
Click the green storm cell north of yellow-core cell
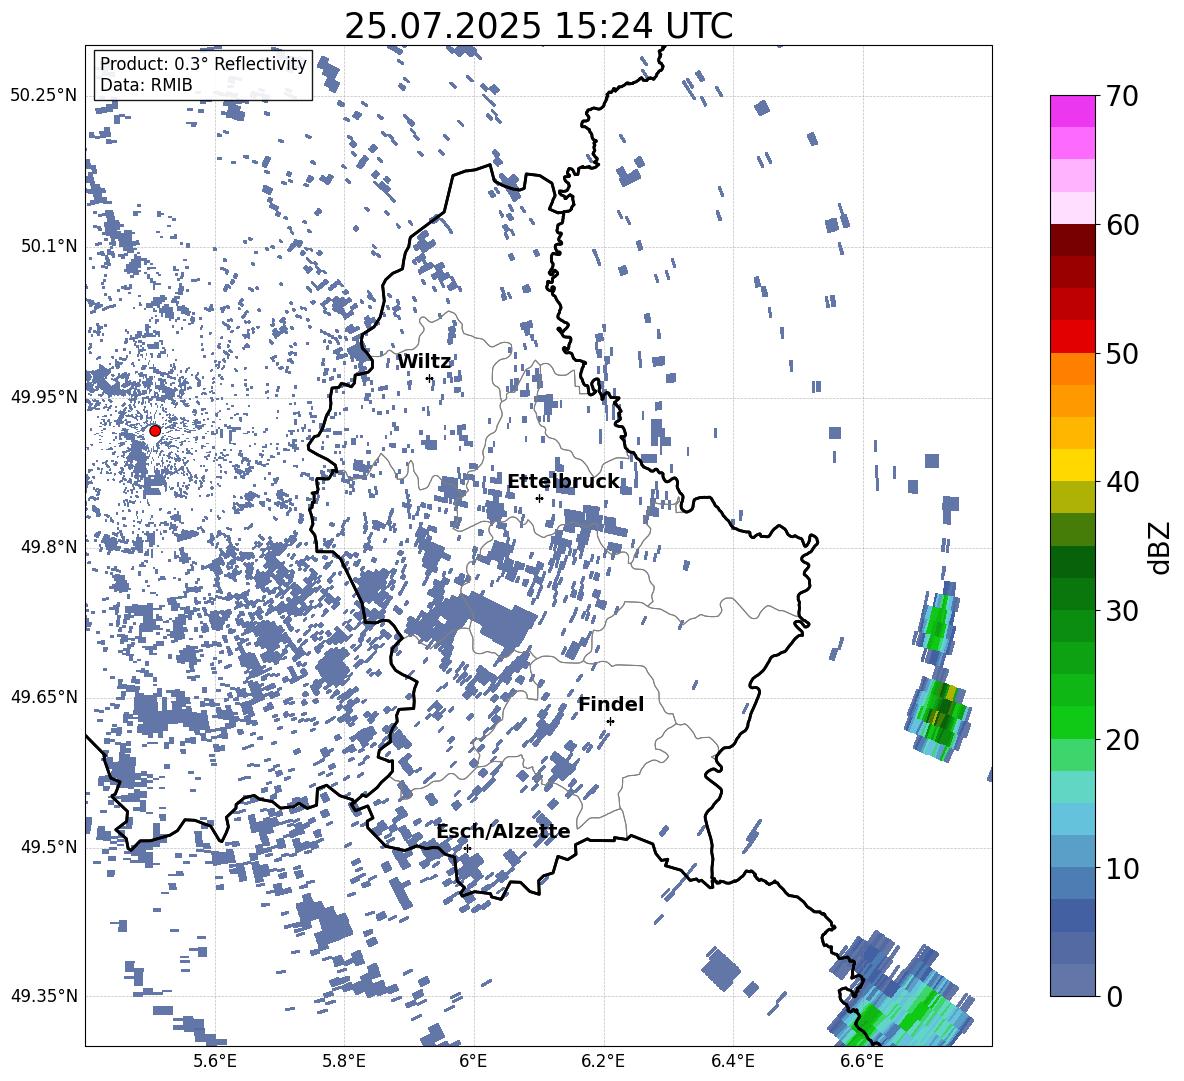point(937,624)
